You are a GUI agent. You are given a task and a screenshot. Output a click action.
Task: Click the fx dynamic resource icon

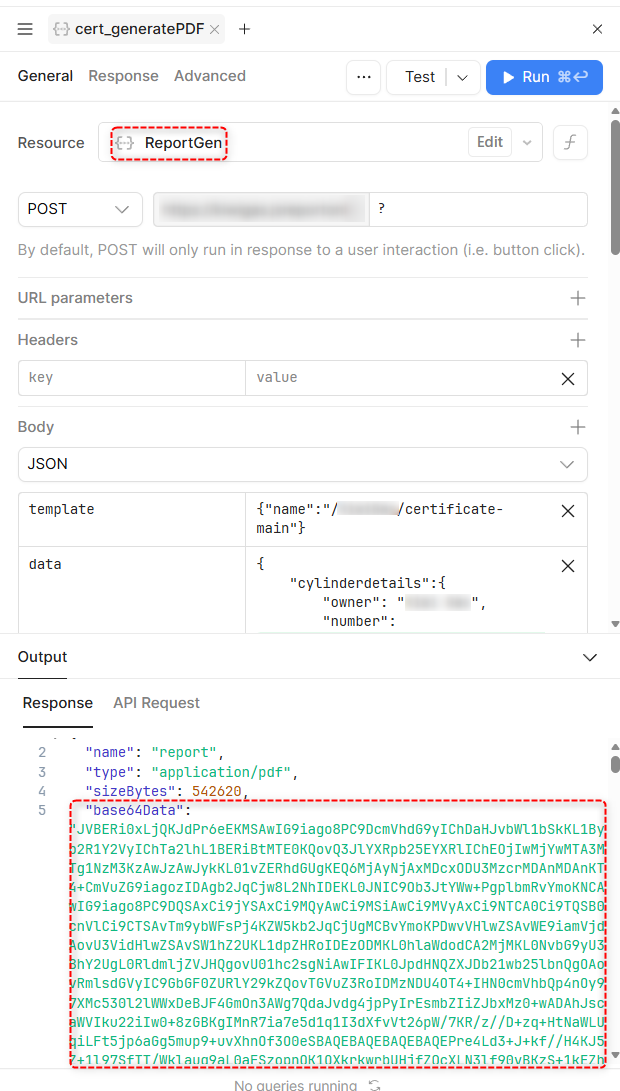570,143
